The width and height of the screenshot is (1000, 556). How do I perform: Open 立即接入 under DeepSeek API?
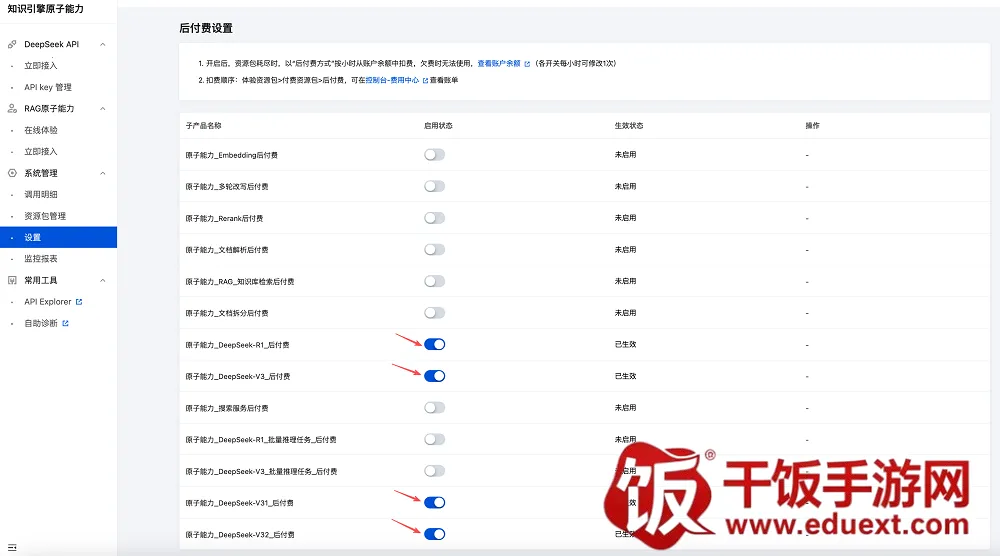click(41, 66)
